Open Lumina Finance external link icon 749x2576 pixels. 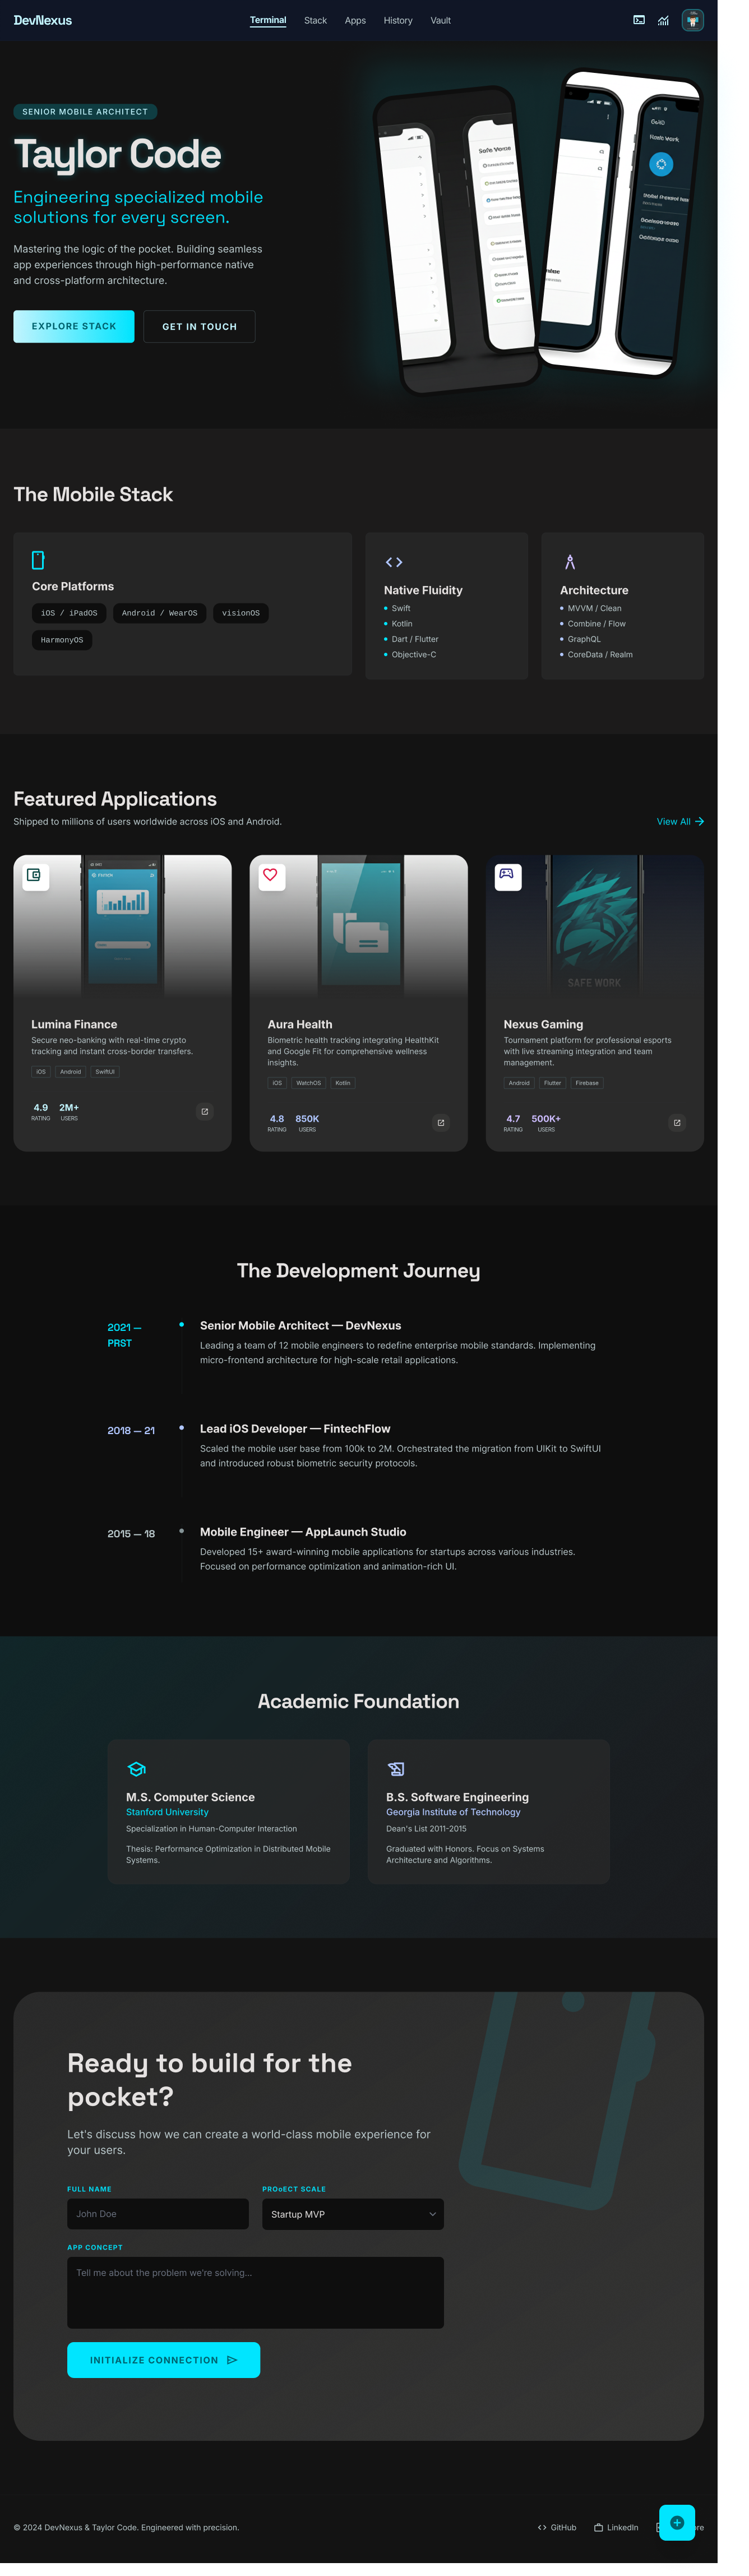click(x=205, y=1111)
